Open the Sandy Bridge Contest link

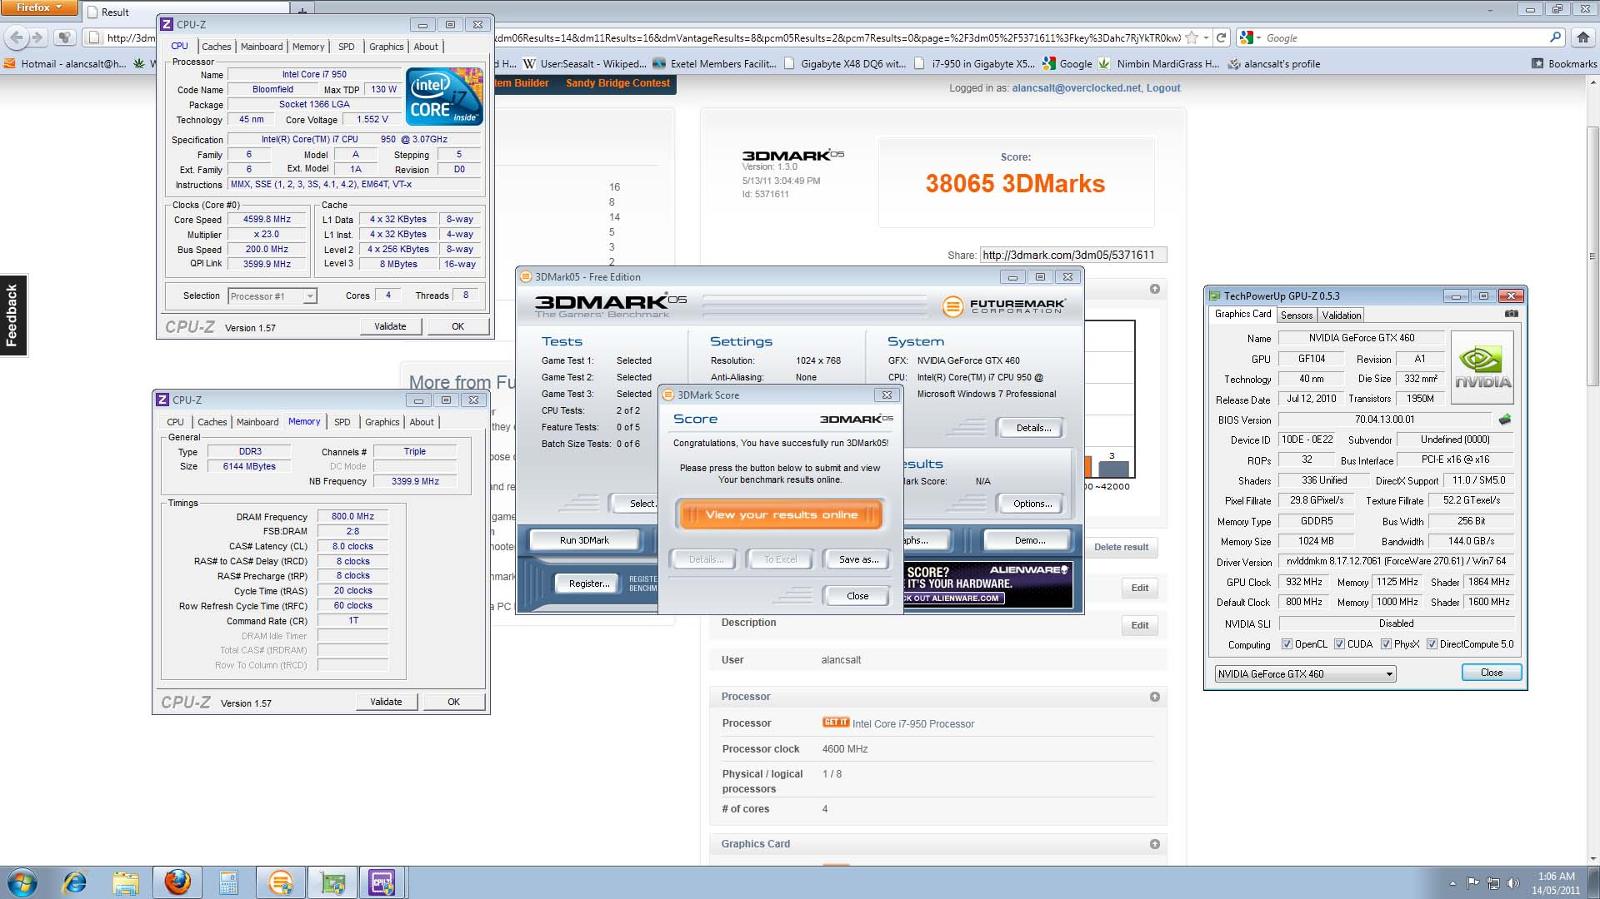coord(617,83)
